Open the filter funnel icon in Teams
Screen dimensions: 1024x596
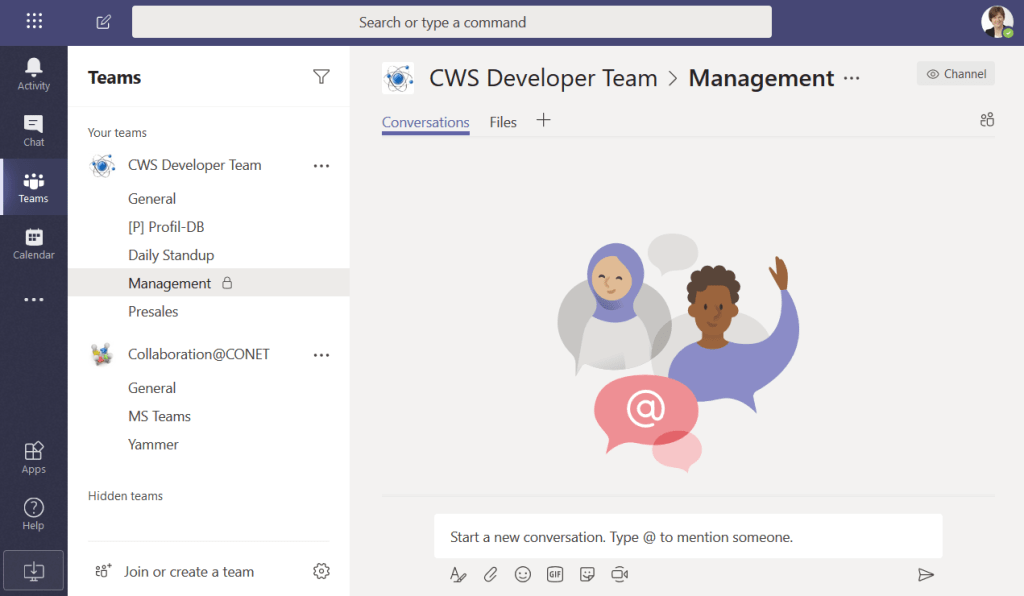click(321, 77)
